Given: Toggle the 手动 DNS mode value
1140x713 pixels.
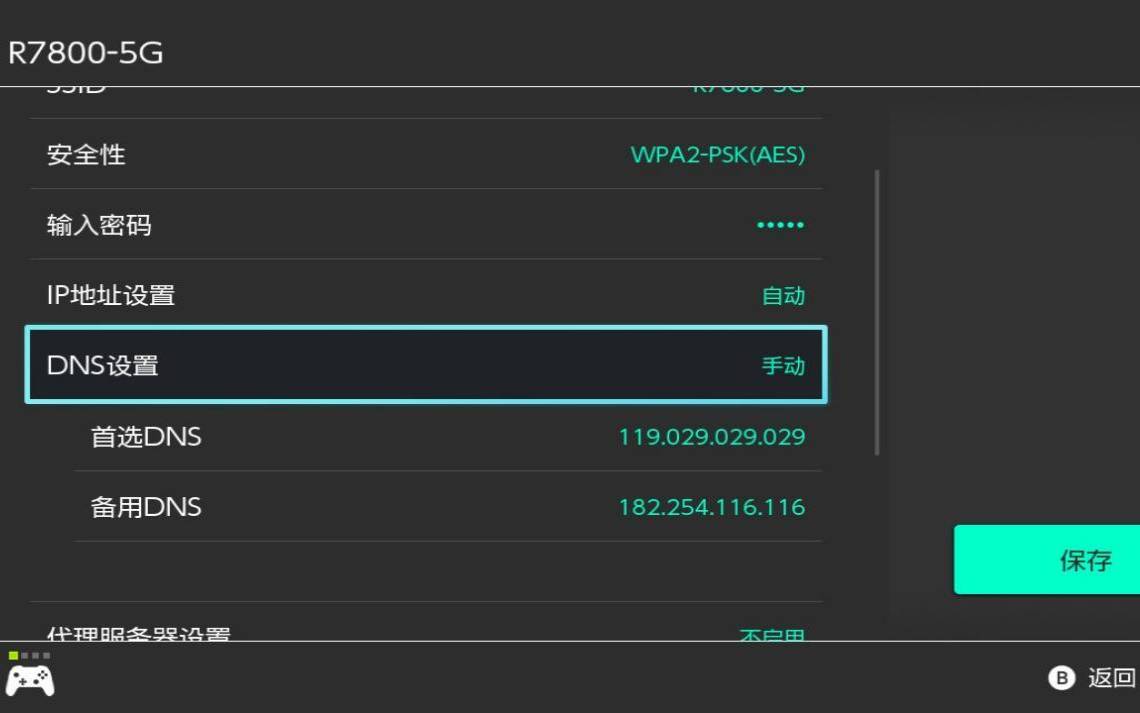Looking at the screenshot, I should pyautogui.click(x=782, y=366).
